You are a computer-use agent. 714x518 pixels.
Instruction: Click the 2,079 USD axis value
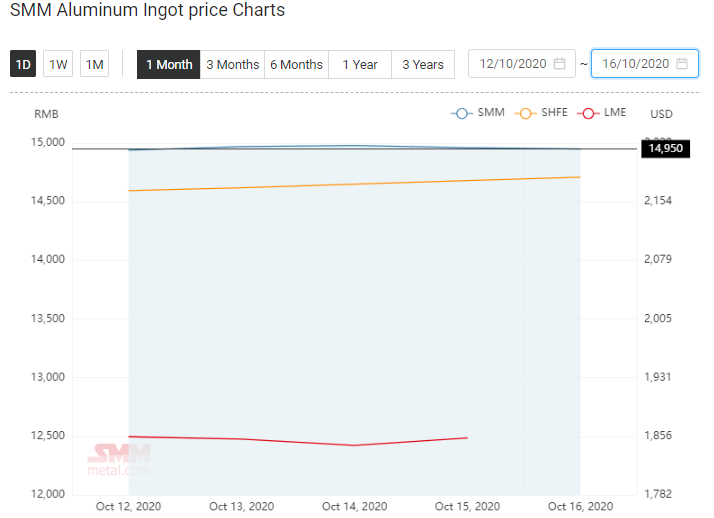point(658,259)
